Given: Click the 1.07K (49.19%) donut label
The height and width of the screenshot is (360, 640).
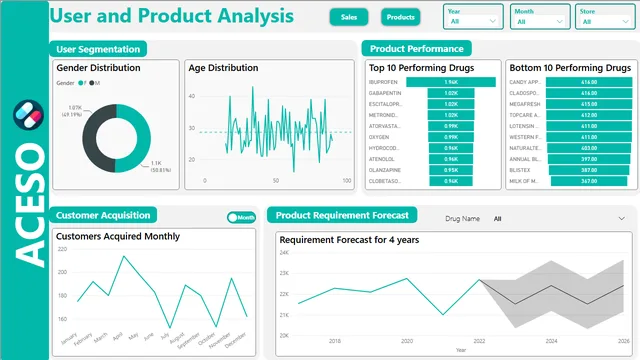Looking at the screenshot, I should pyautogui.click(x=72, y=111).
